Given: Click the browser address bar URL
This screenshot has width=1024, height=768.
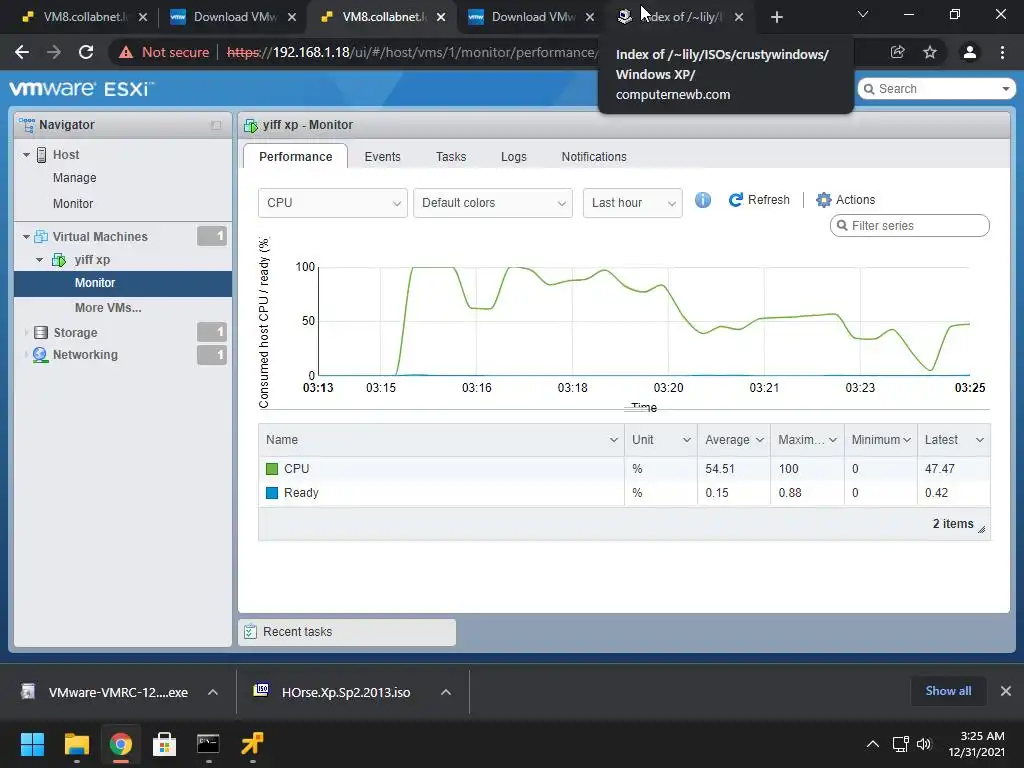Looking at the screenshot, I should pos(411,52).
